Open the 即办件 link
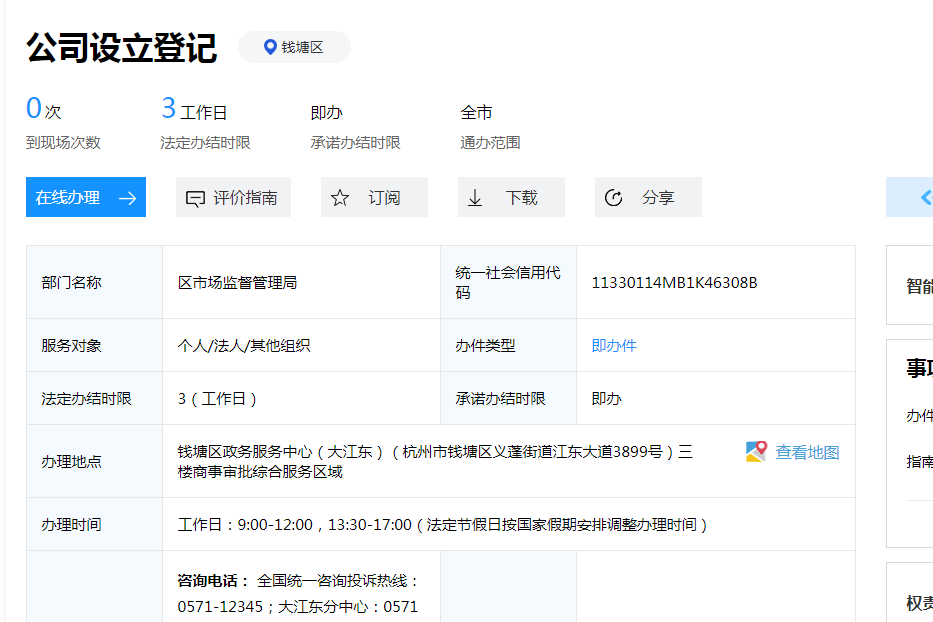The height and width of the screenshot is (622, 933). click(614, 346)
